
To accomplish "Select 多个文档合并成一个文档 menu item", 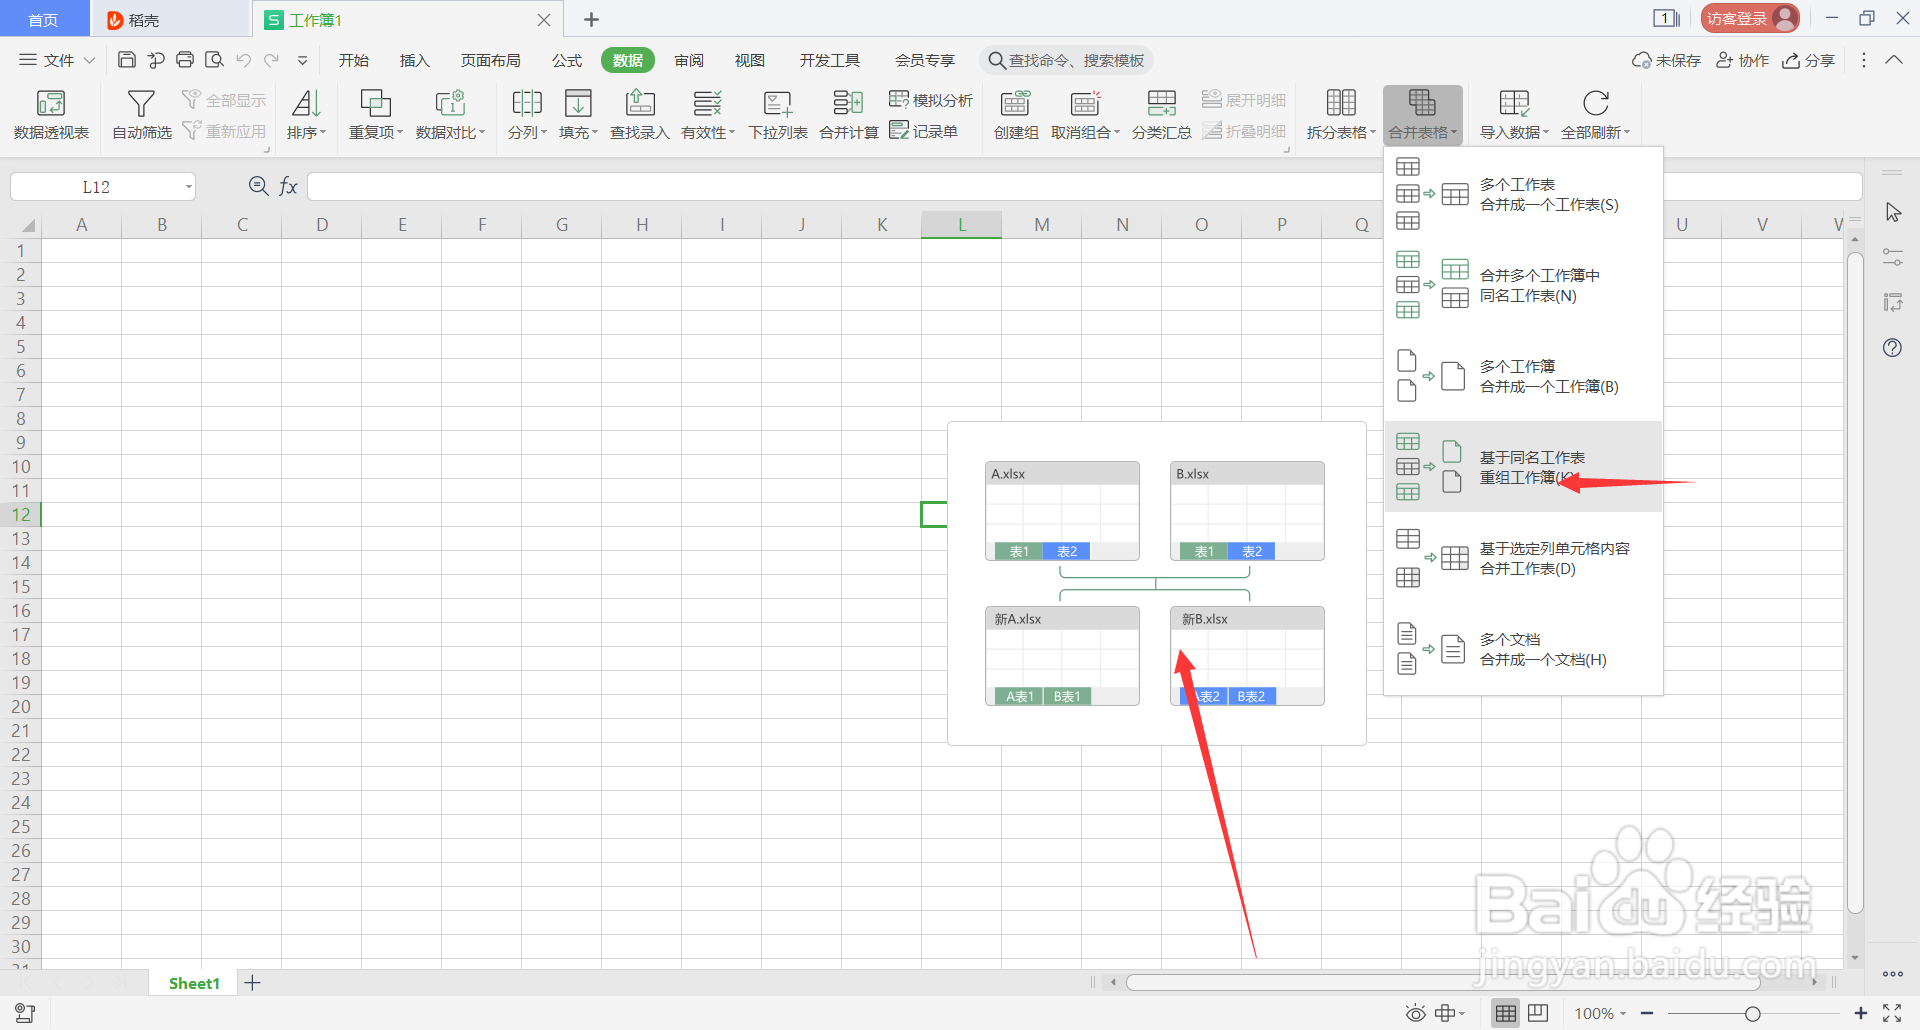I will coord(1523,649).
